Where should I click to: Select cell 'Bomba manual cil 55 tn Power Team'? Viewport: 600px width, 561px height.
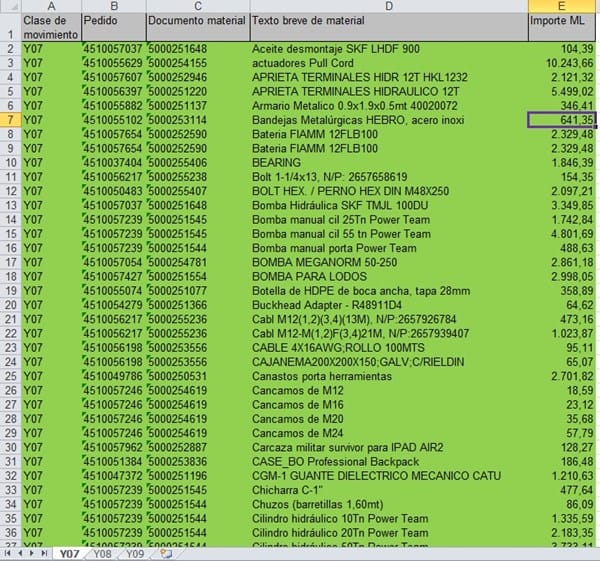click(x=389, y=234)
